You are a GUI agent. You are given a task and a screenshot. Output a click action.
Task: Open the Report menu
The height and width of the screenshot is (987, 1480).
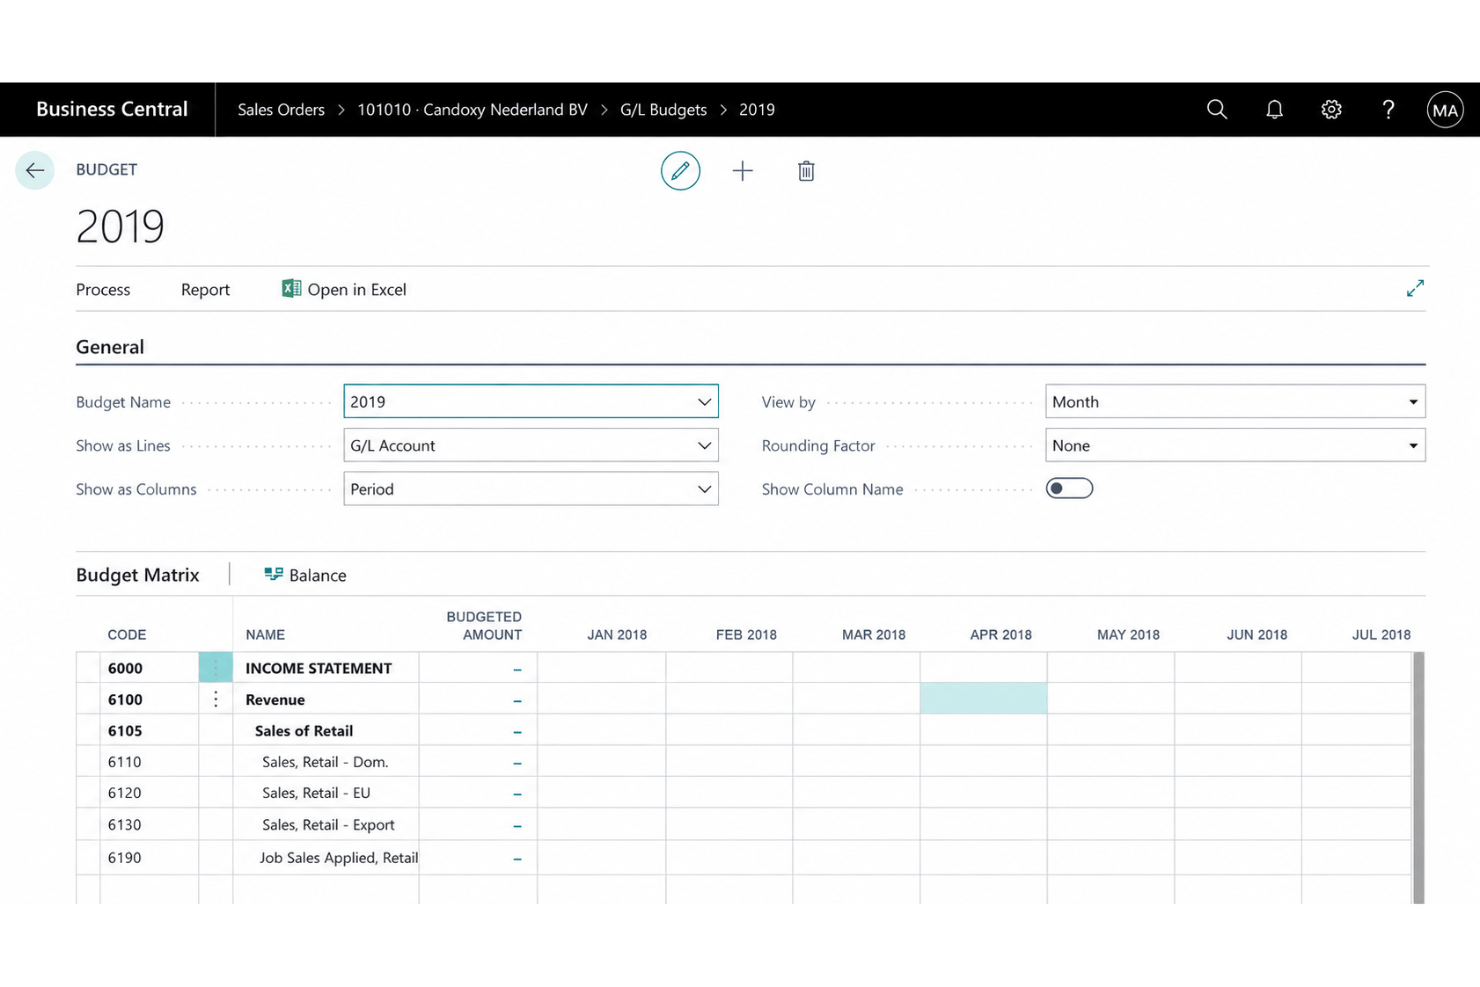click(x=205, y=289)
